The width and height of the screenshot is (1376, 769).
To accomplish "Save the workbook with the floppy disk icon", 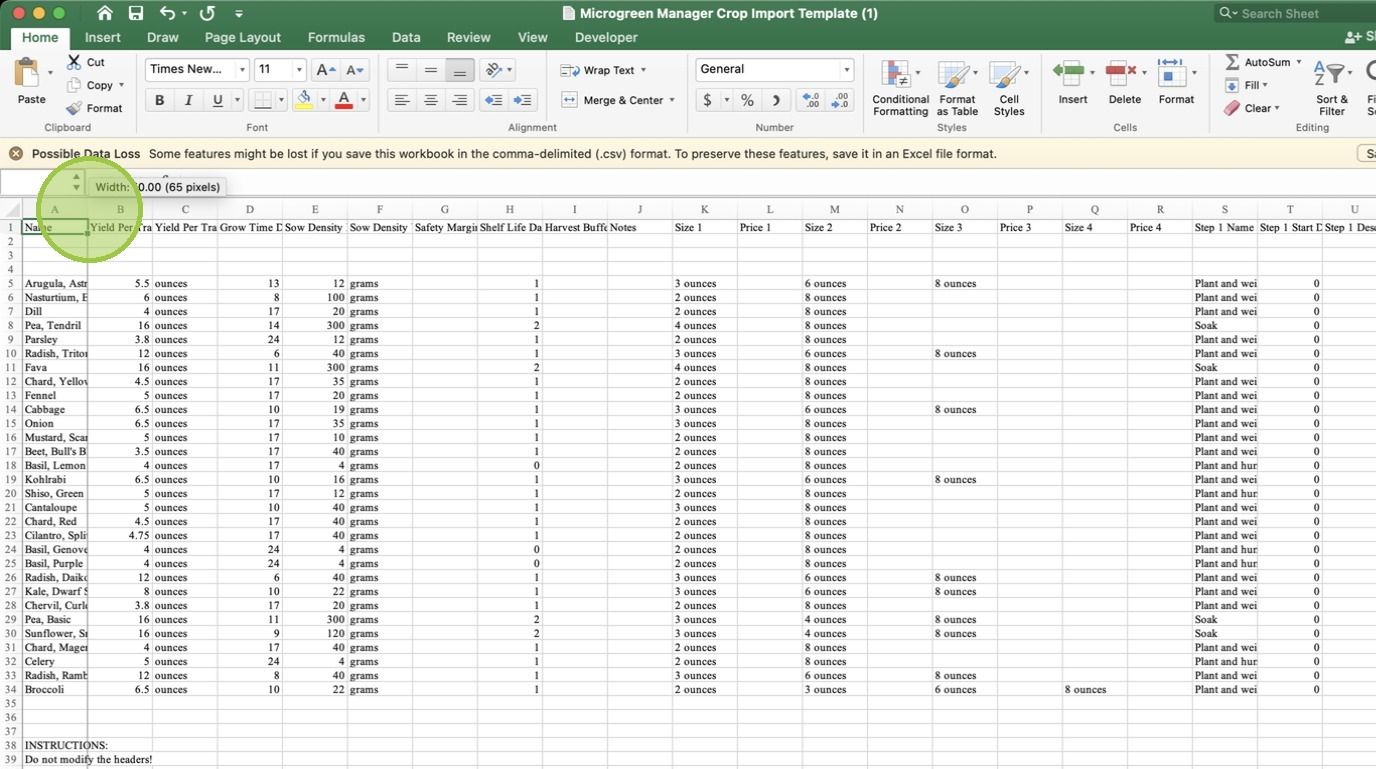I will [136, 13].
